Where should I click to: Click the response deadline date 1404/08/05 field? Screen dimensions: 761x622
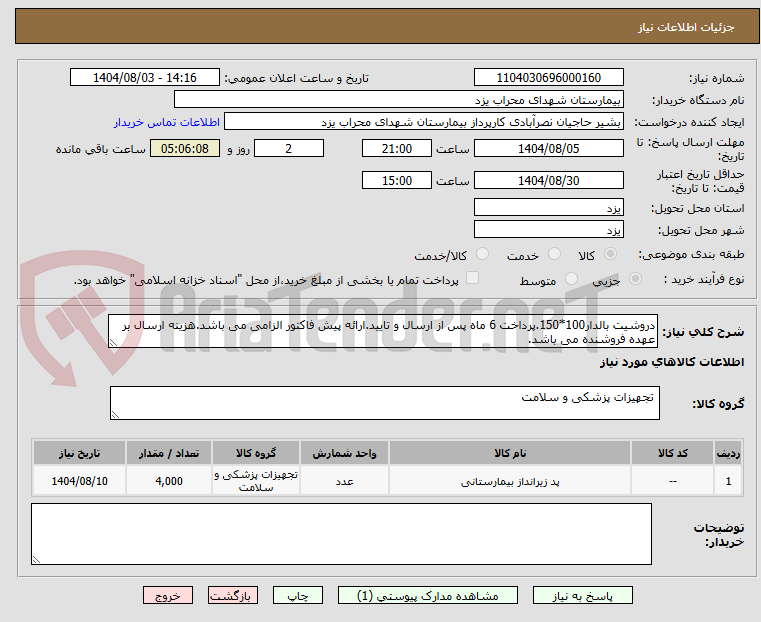point(548,149)
